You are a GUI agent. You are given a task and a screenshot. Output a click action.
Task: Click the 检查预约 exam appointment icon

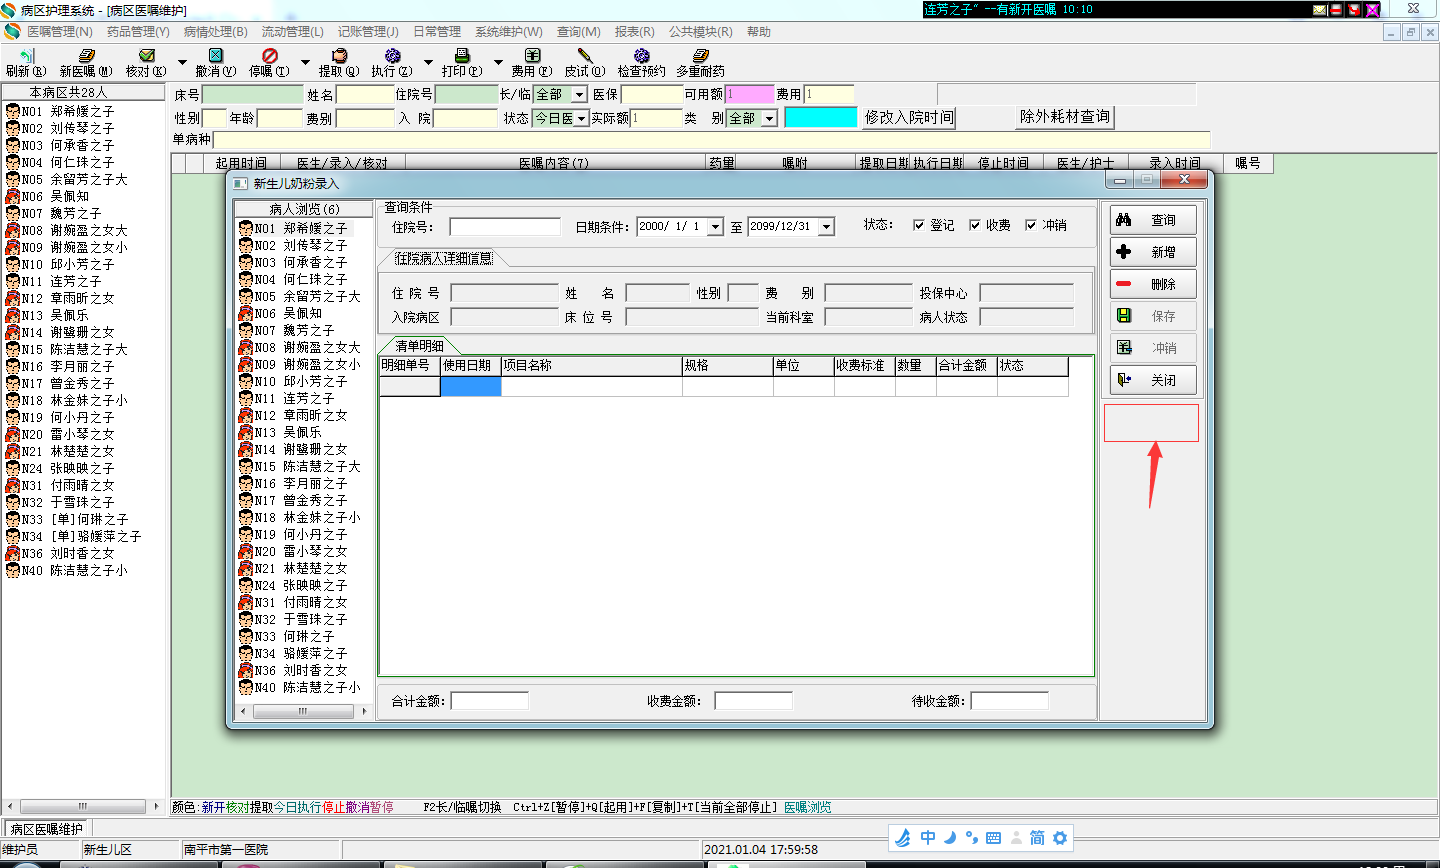click(x=641, y=57)
